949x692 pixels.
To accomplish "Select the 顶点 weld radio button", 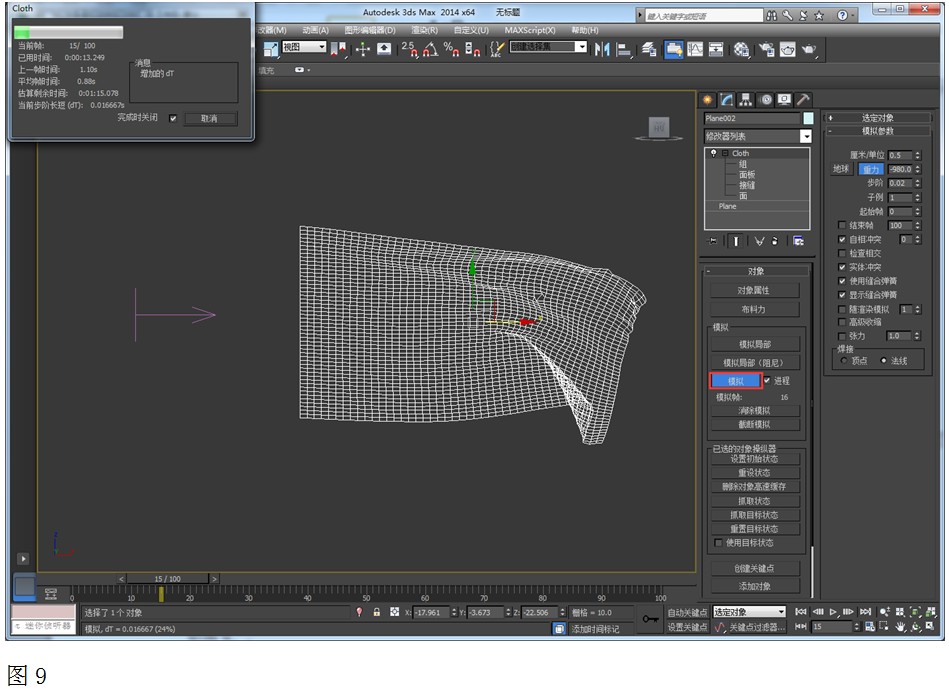I will pos(844,360).
